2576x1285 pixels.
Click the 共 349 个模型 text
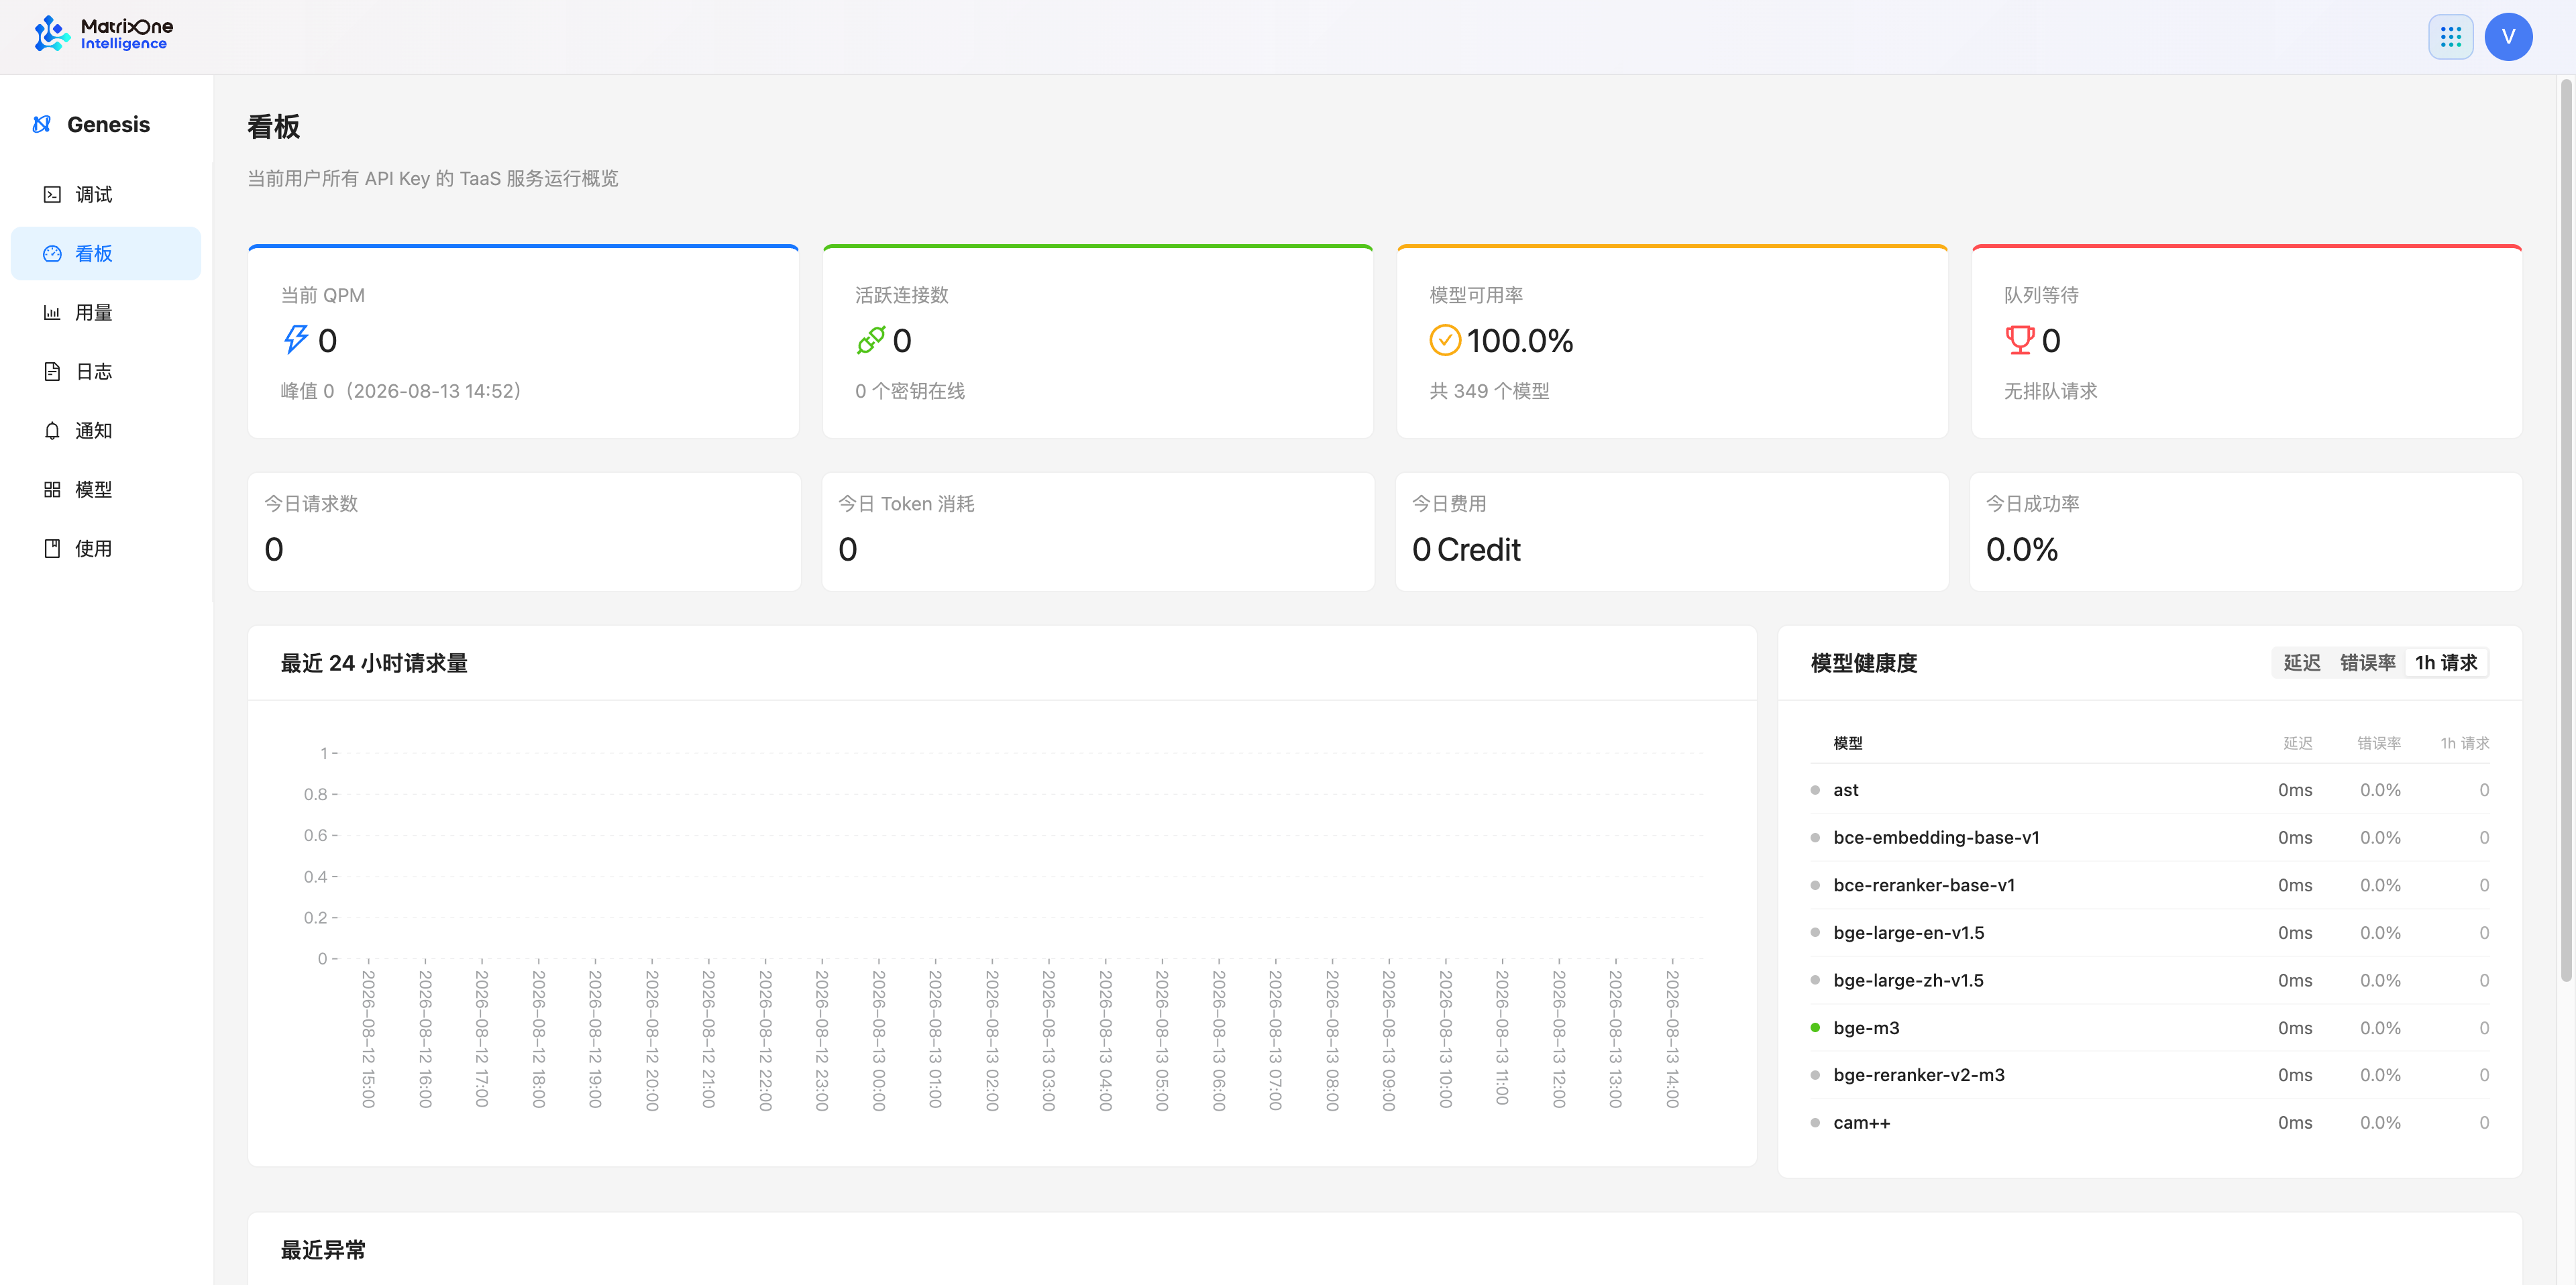[x=1489, y=391]
